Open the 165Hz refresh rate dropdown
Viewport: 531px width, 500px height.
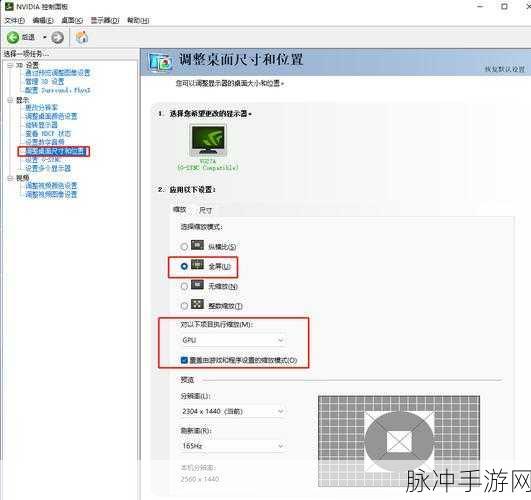pos(232,446)
